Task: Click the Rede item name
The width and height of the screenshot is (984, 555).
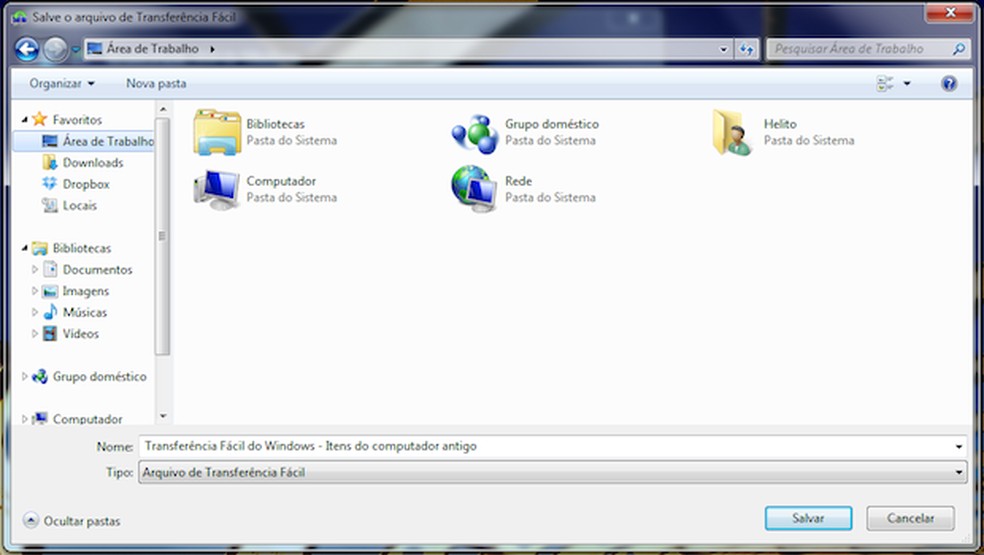Action: pos(518,181)
